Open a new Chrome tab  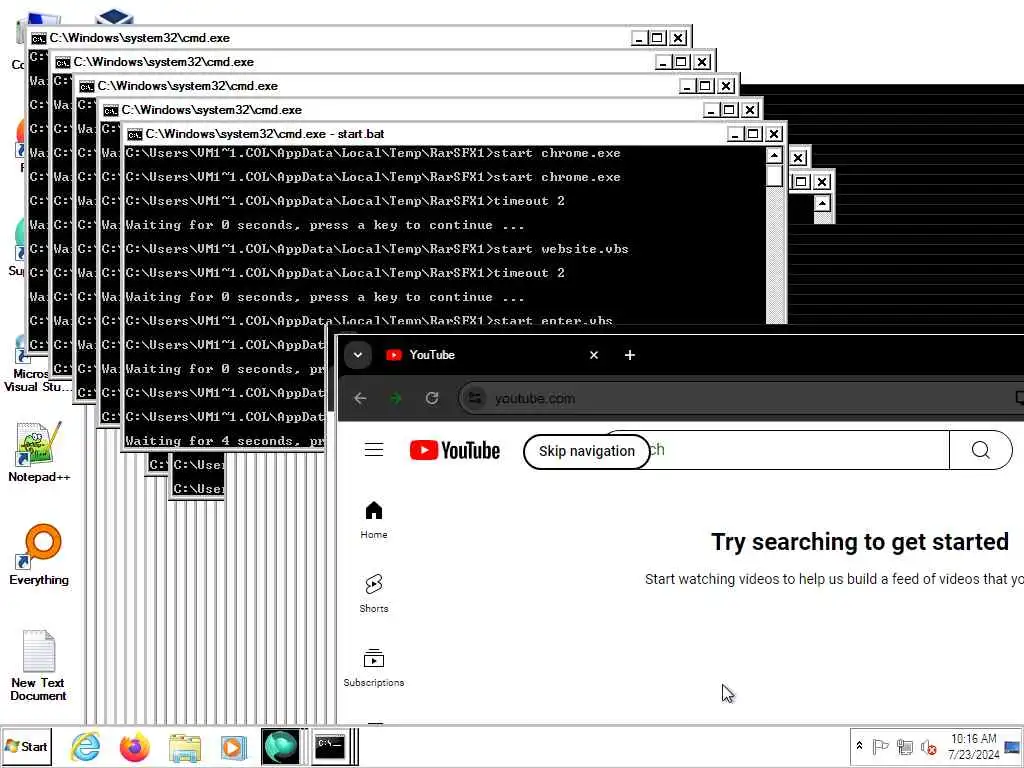click(x=630, y=355)
